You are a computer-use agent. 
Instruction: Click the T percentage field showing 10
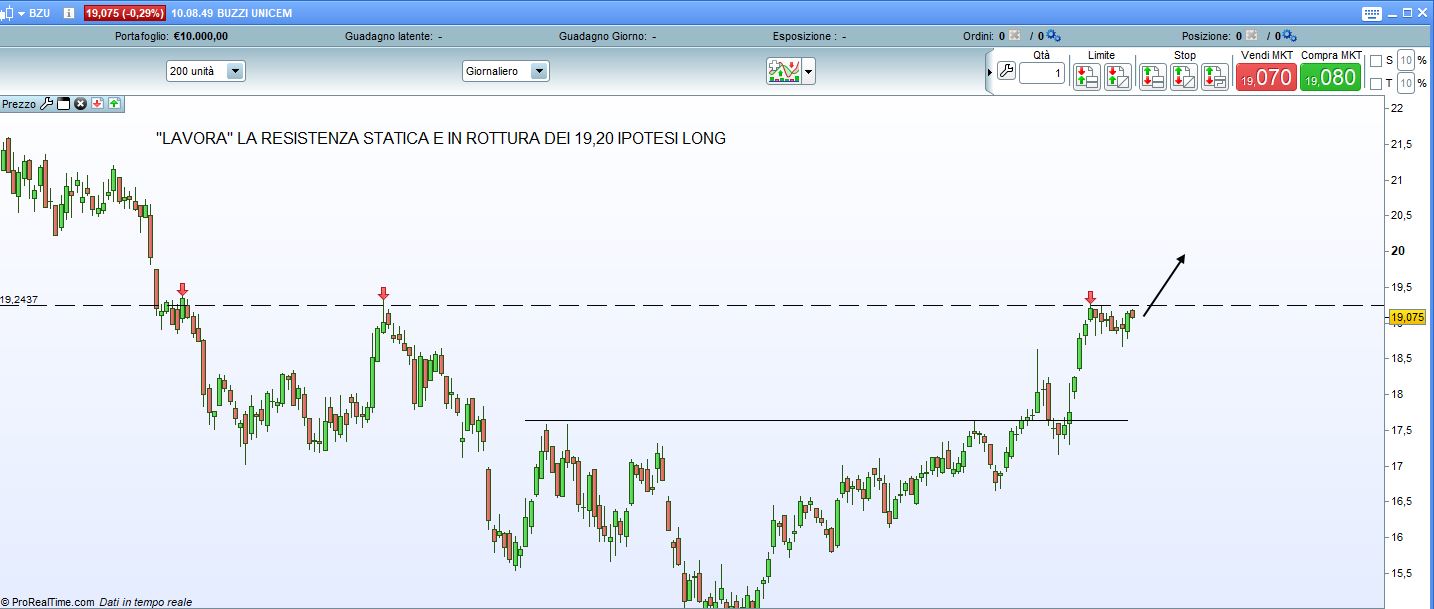1406,83
